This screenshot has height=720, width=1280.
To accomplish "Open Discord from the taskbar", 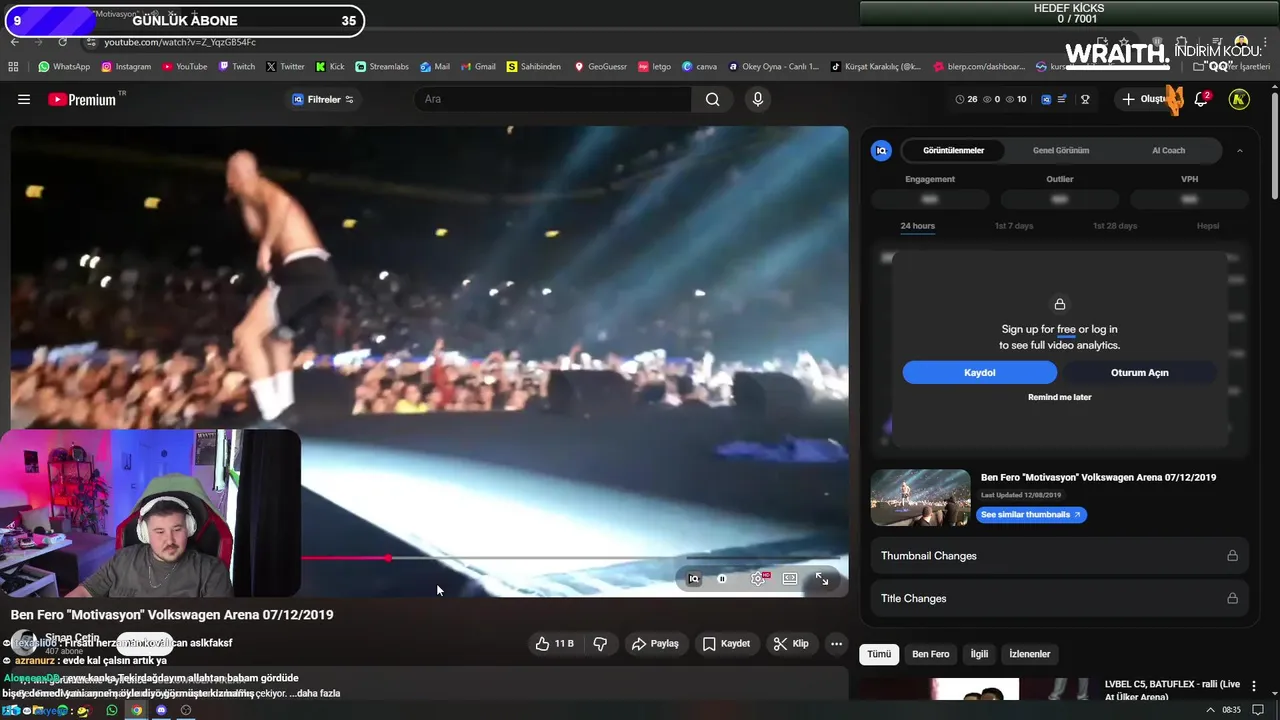I will (x=161, y=710).
